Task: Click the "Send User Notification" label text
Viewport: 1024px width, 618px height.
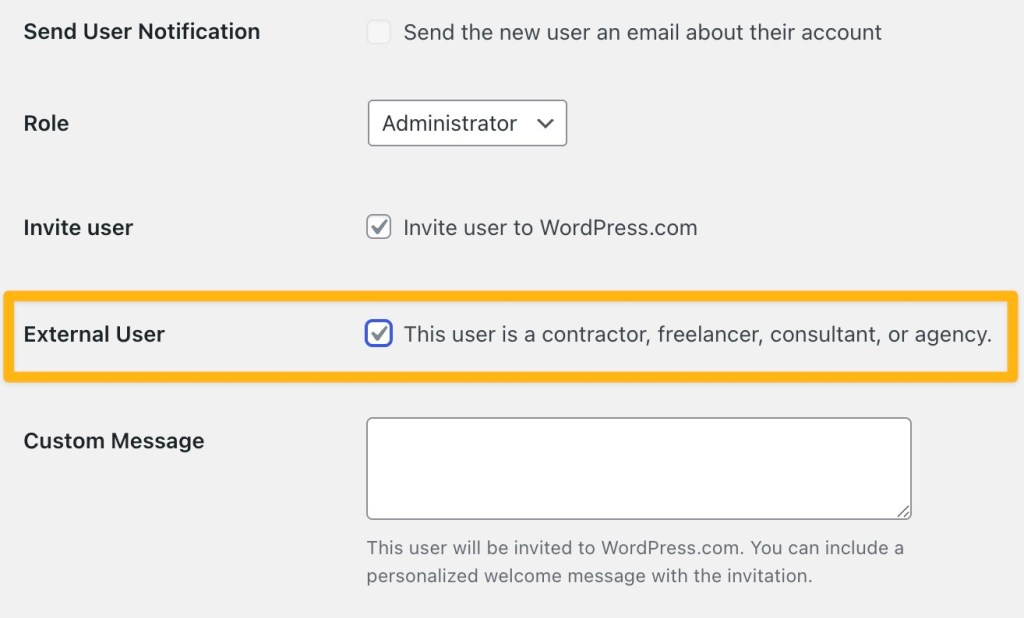Action: click(x=141, y=31)
